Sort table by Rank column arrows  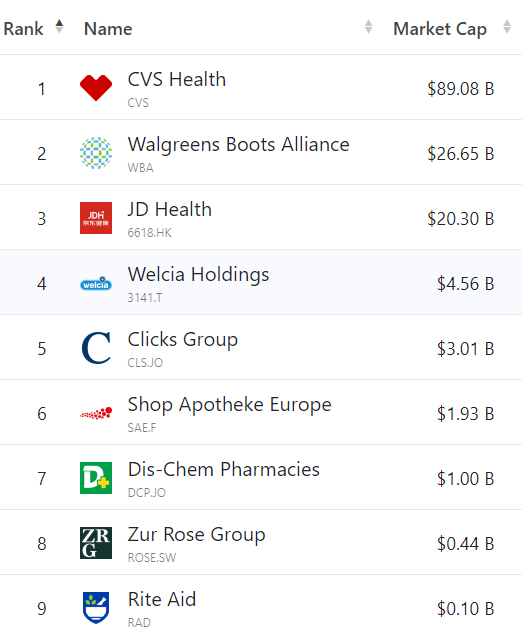(x=59, y=27)
